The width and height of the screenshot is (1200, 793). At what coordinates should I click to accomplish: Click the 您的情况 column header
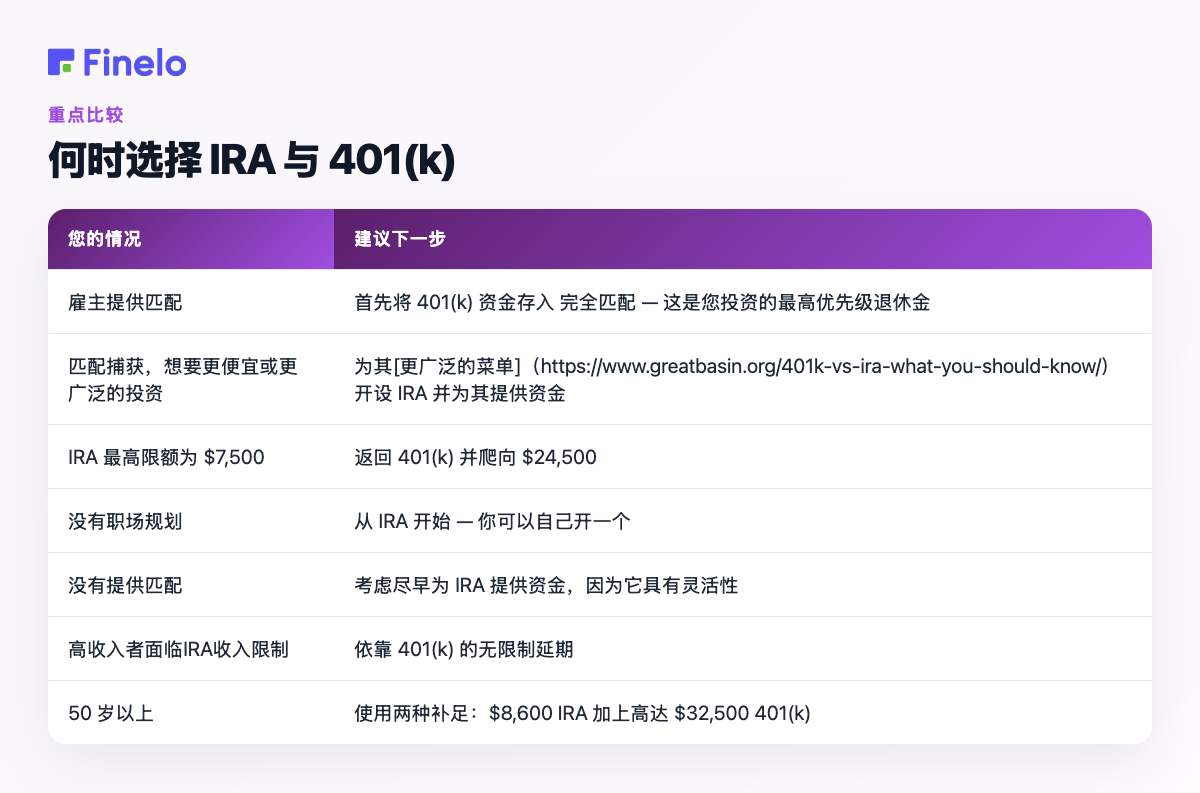point(191,239)
